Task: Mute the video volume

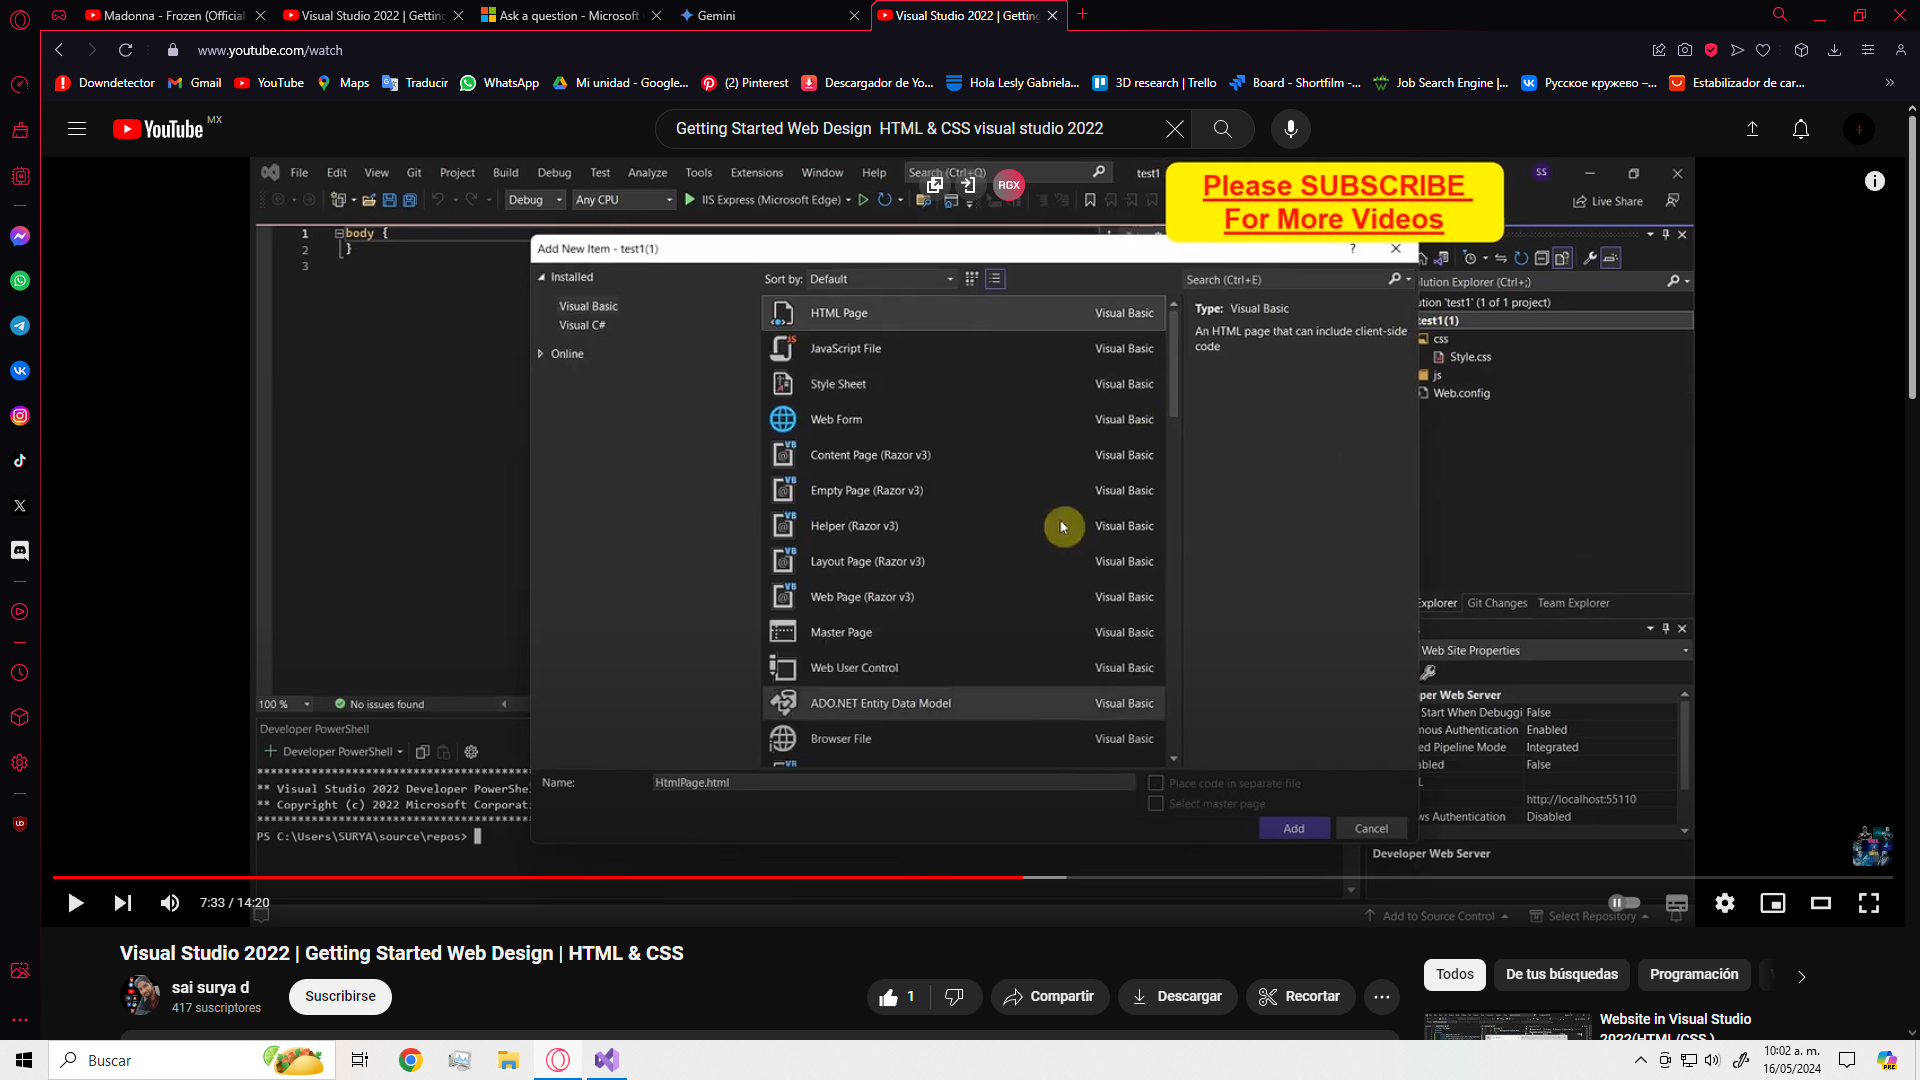Action: pos(170,903)
